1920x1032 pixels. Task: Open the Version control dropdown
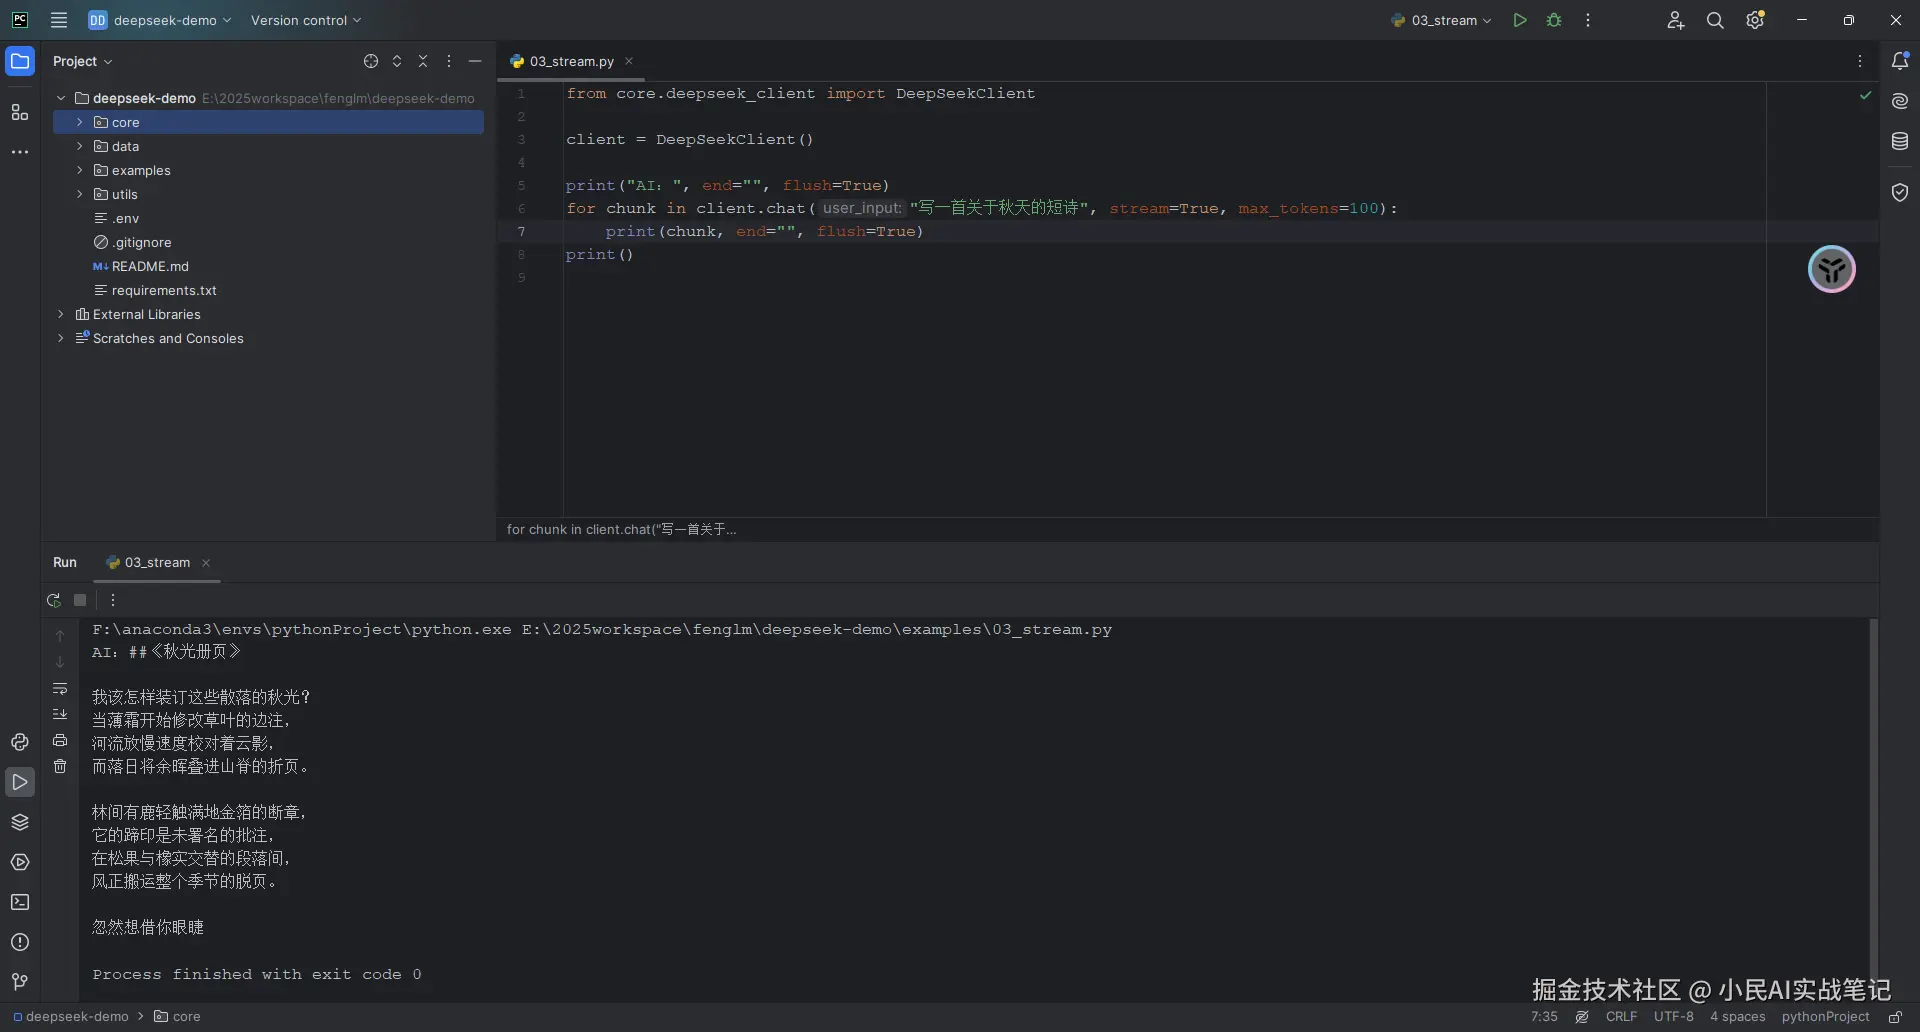click(306, 20)
